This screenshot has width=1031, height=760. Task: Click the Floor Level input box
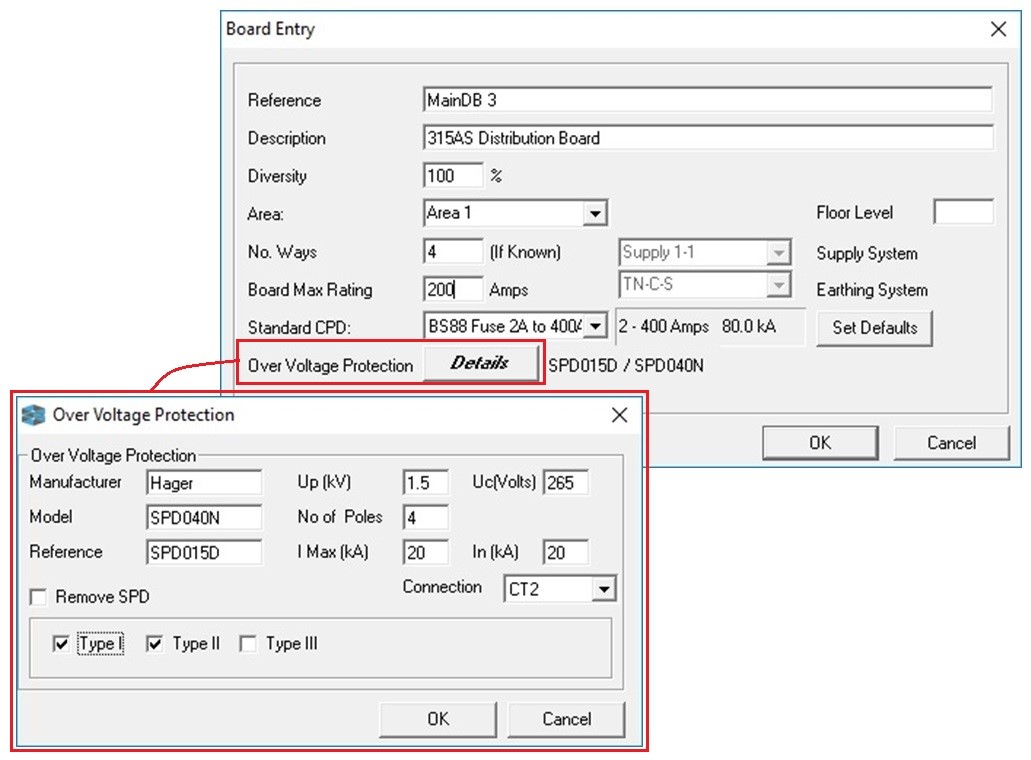[963, 212]
